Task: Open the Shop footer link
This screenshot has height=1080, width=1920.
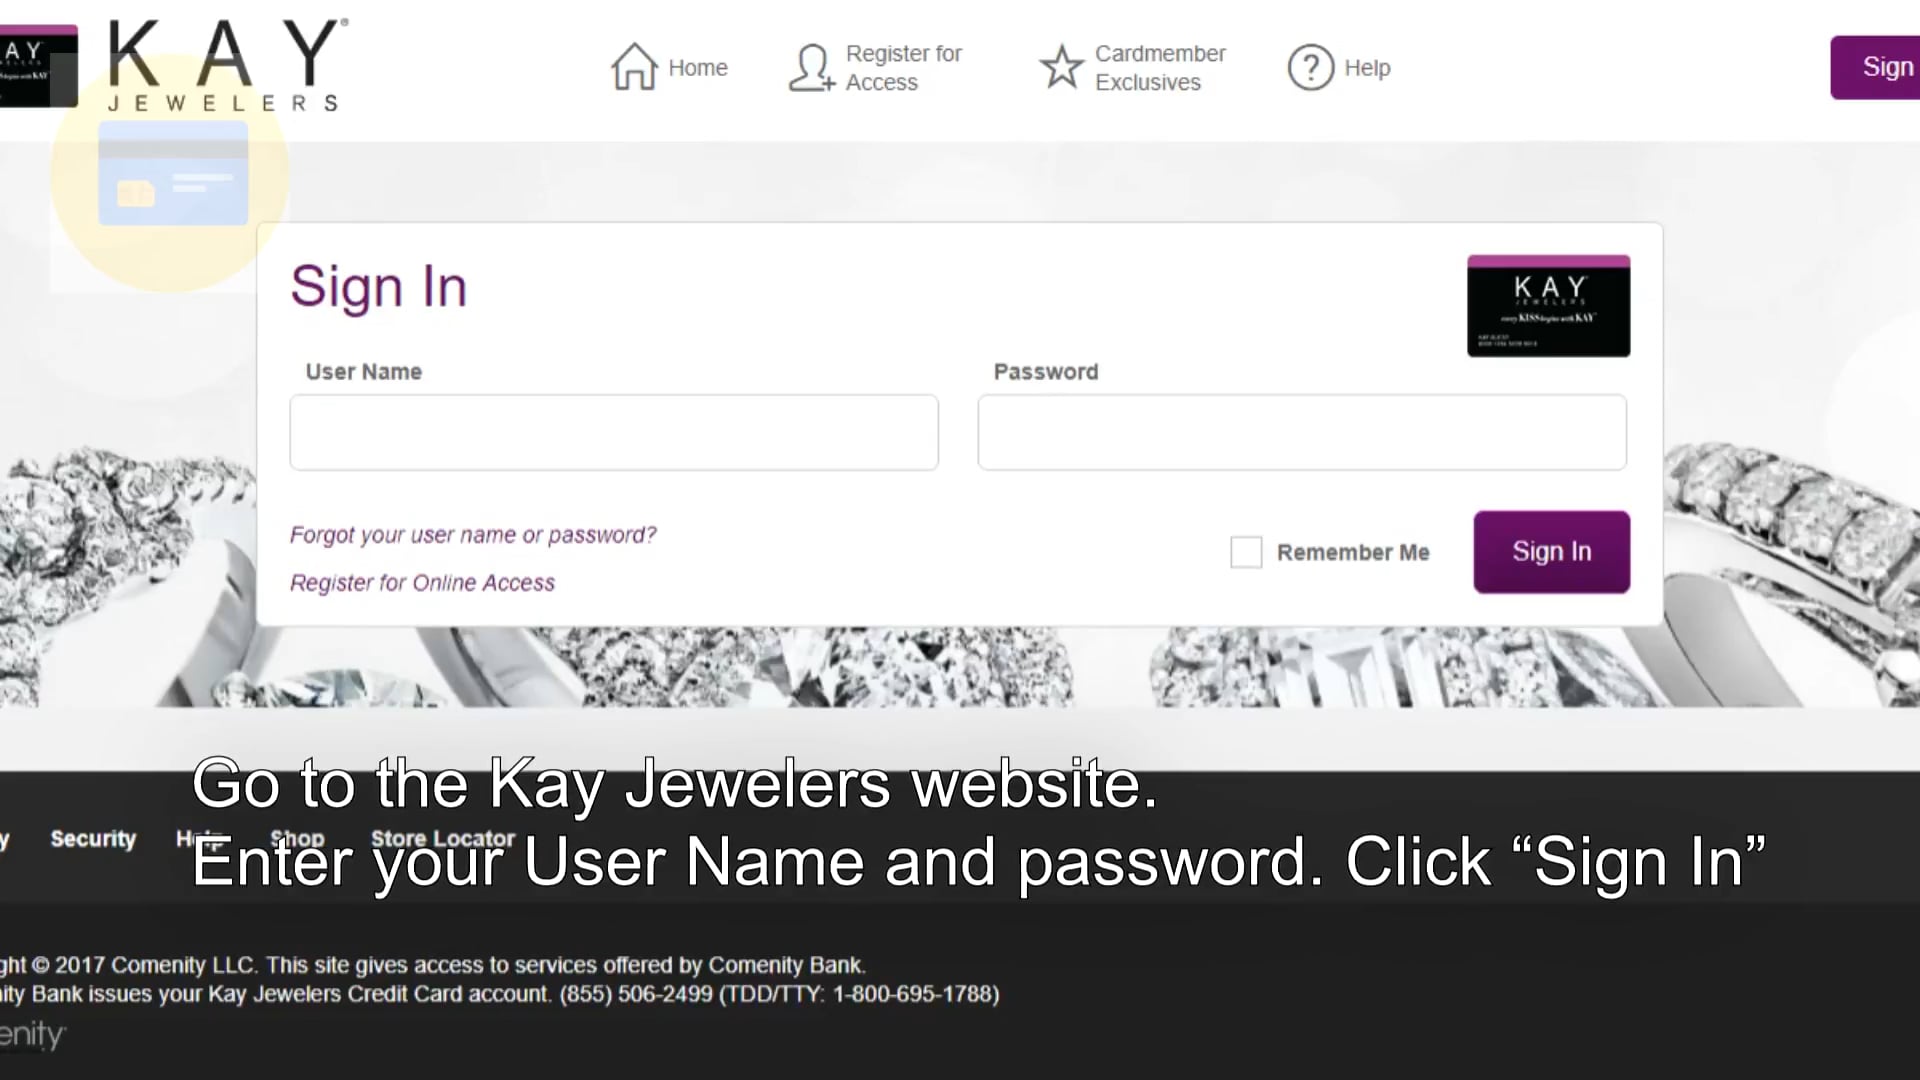Action: pos(297,839)
